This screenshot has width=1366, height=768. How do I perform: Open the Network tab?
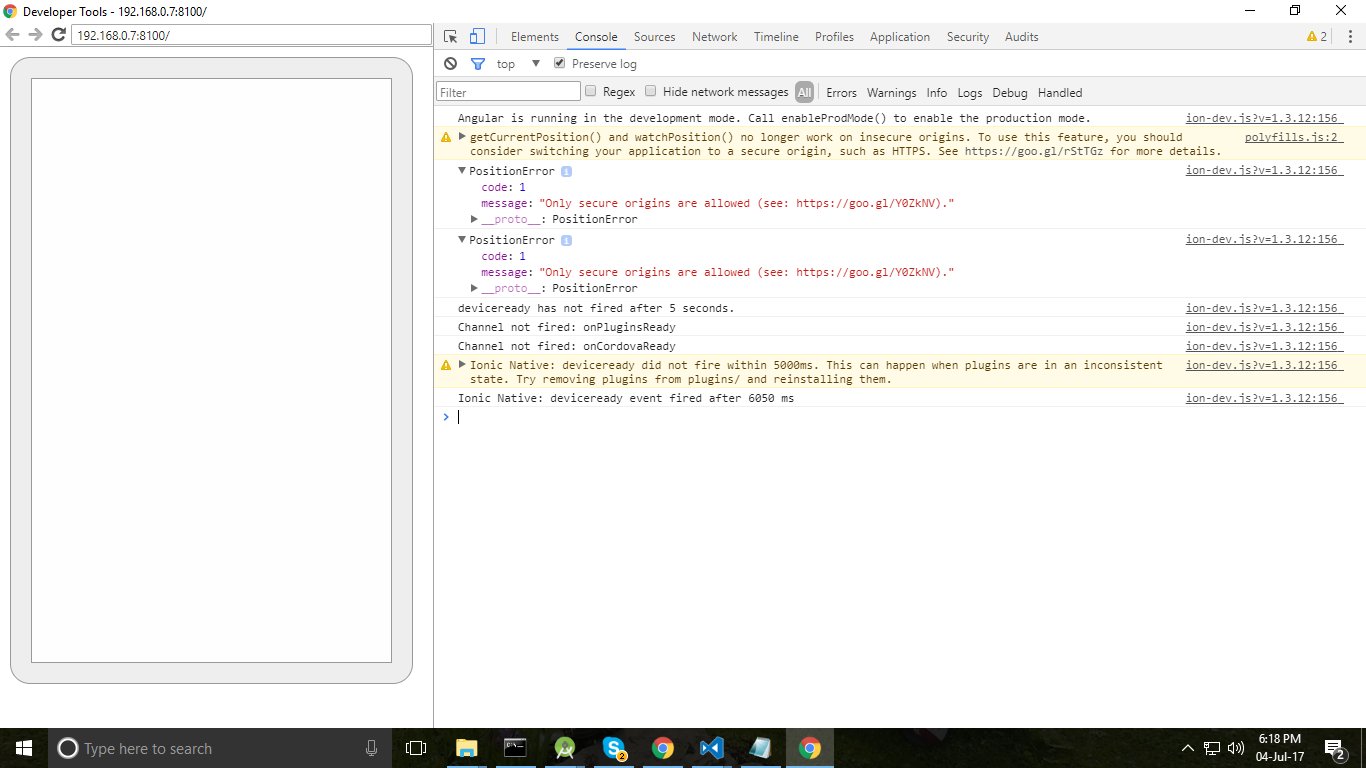tap(715, 37)
